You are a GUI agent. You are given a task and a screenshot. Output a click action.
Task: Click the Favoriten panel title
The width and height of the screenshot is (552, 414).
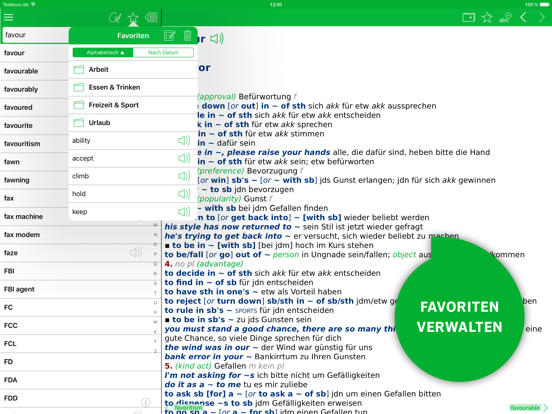(133, 36)
